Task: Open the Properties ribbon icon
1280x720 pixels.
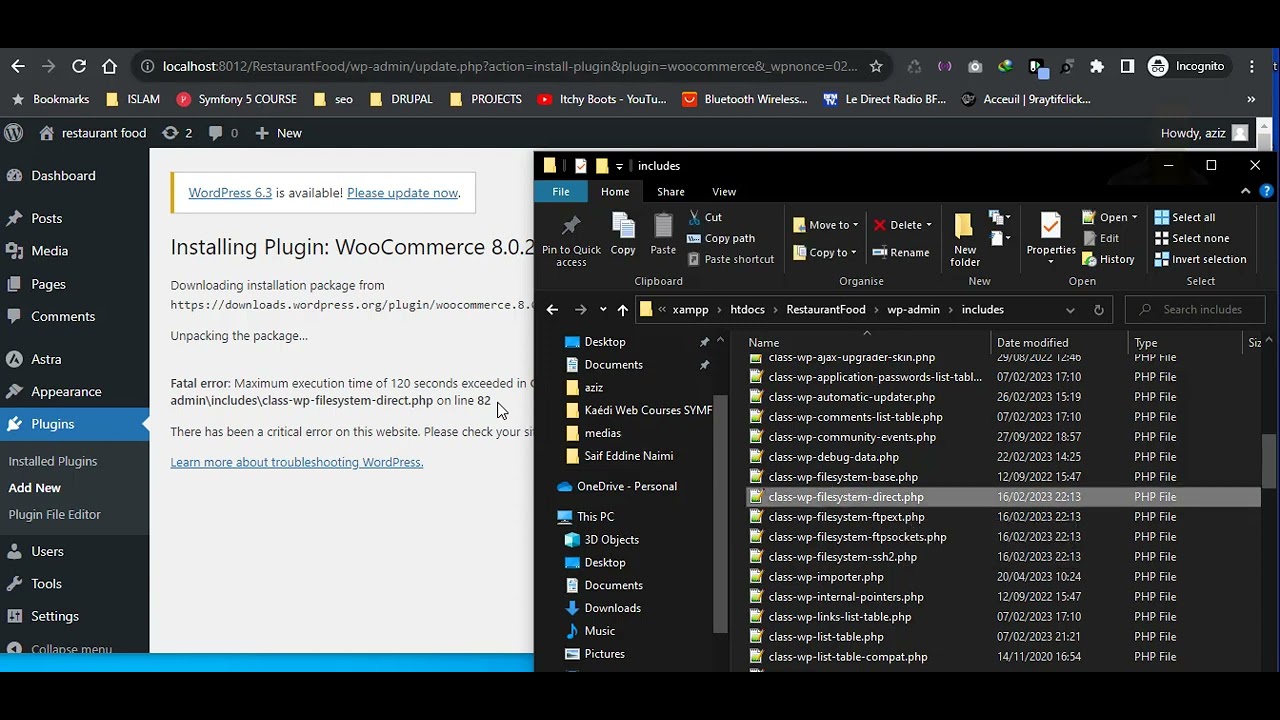Action: 1051,238
